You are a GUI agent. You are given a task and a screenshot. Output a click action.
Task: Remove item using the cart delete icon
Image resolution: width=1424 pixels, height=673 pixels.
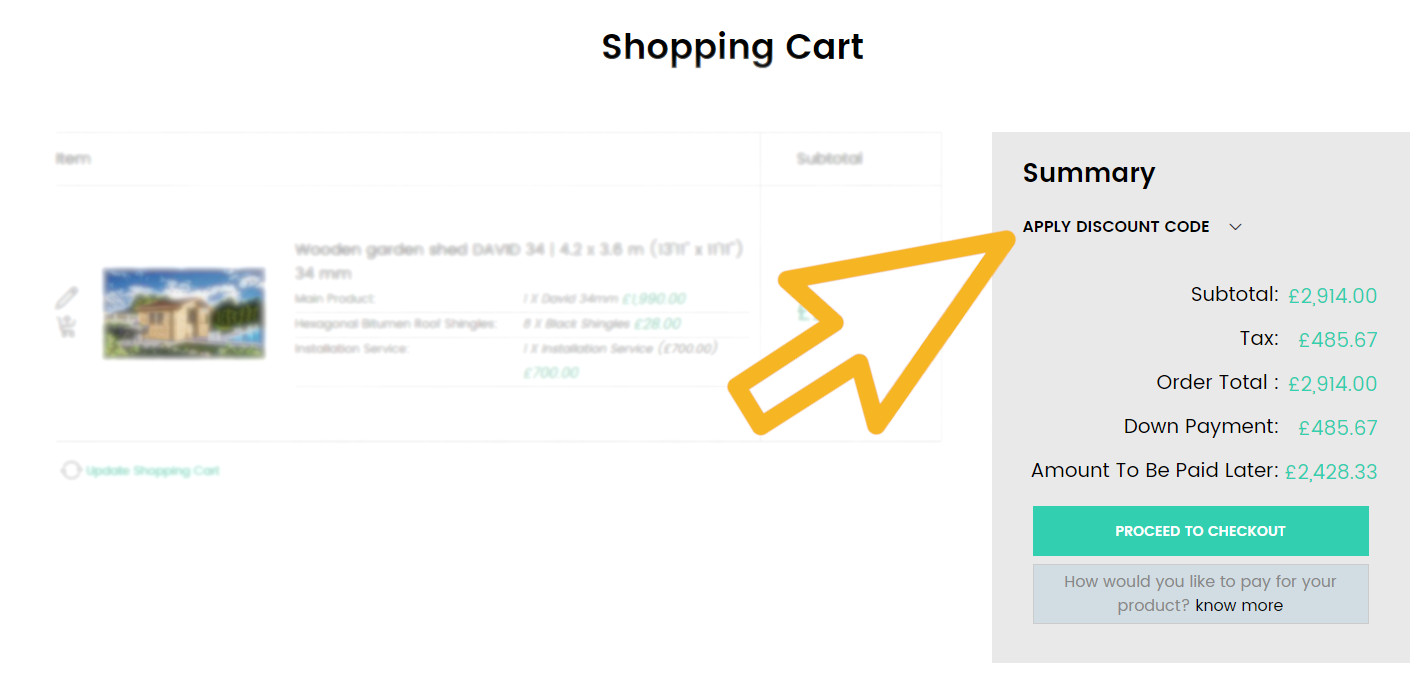(67, 326)
